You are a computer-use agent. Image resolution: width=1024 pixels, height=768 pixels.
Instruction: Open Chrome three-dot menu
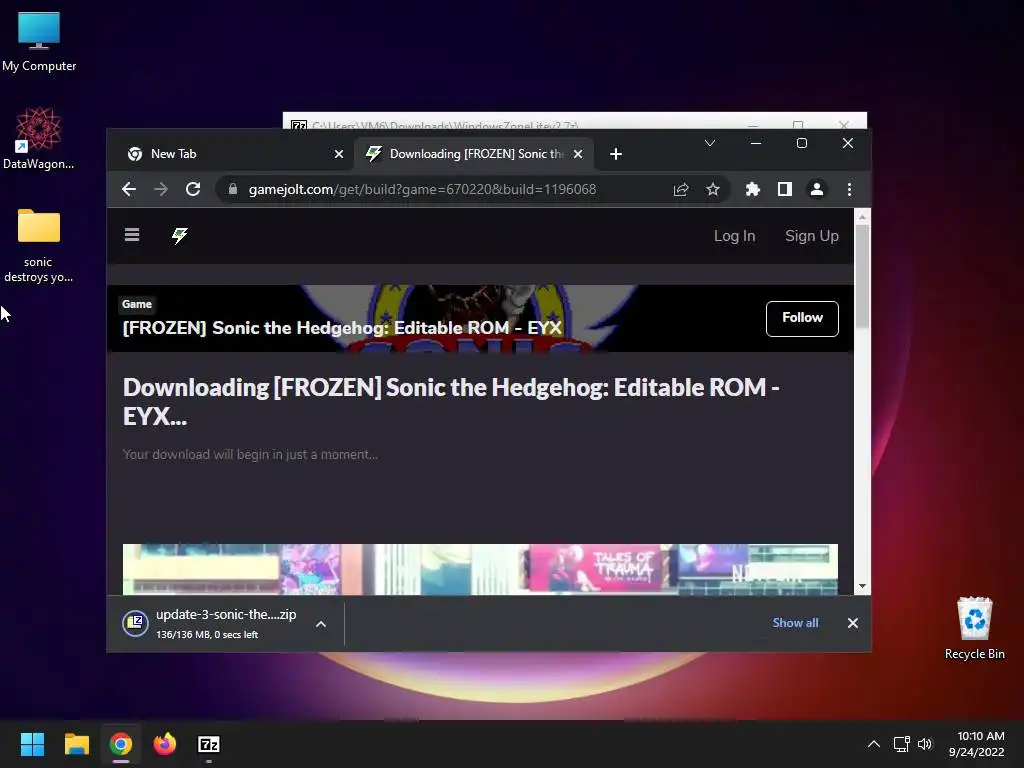[x=849, y=189]
